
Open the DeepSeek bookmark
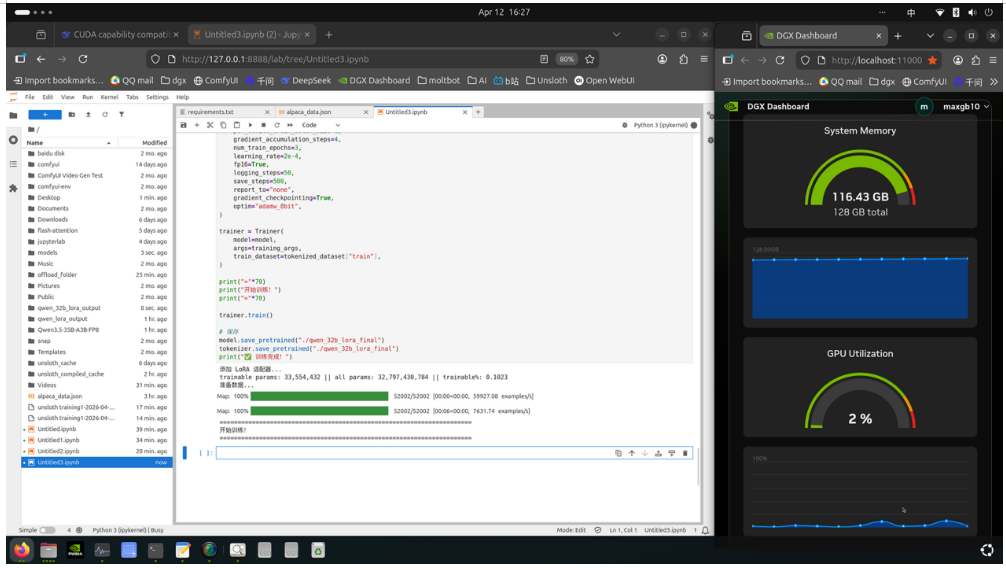coord(305,80)
